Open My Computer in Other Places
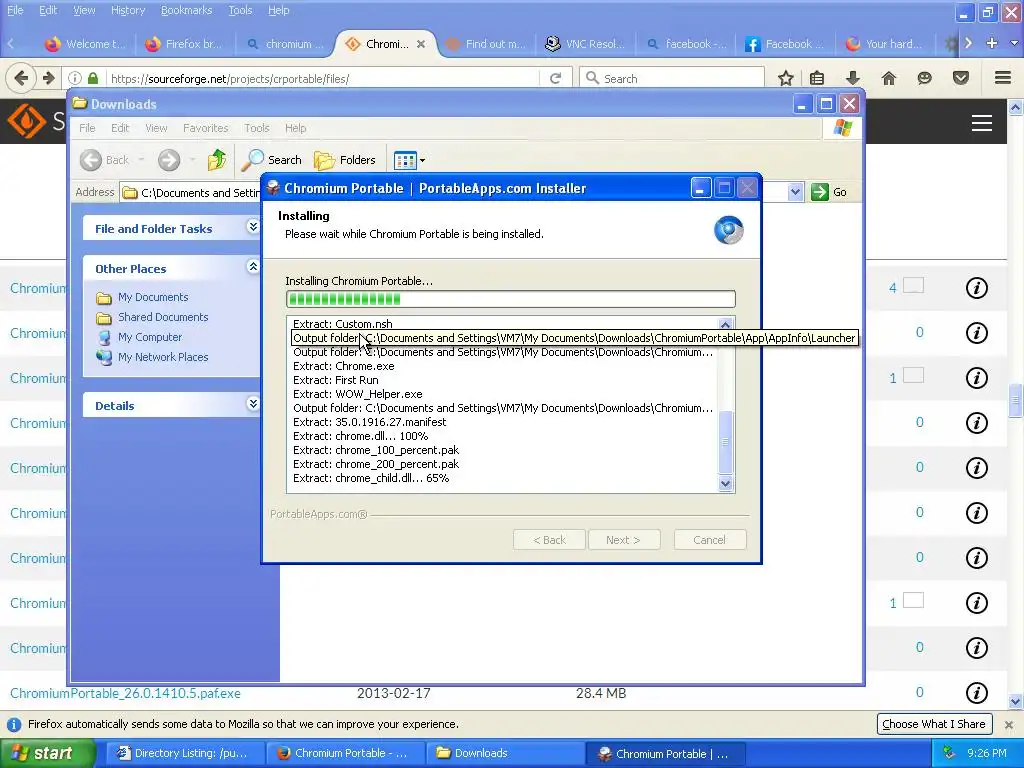This screenshot has width=1024, height=768. tap(150, 338)
